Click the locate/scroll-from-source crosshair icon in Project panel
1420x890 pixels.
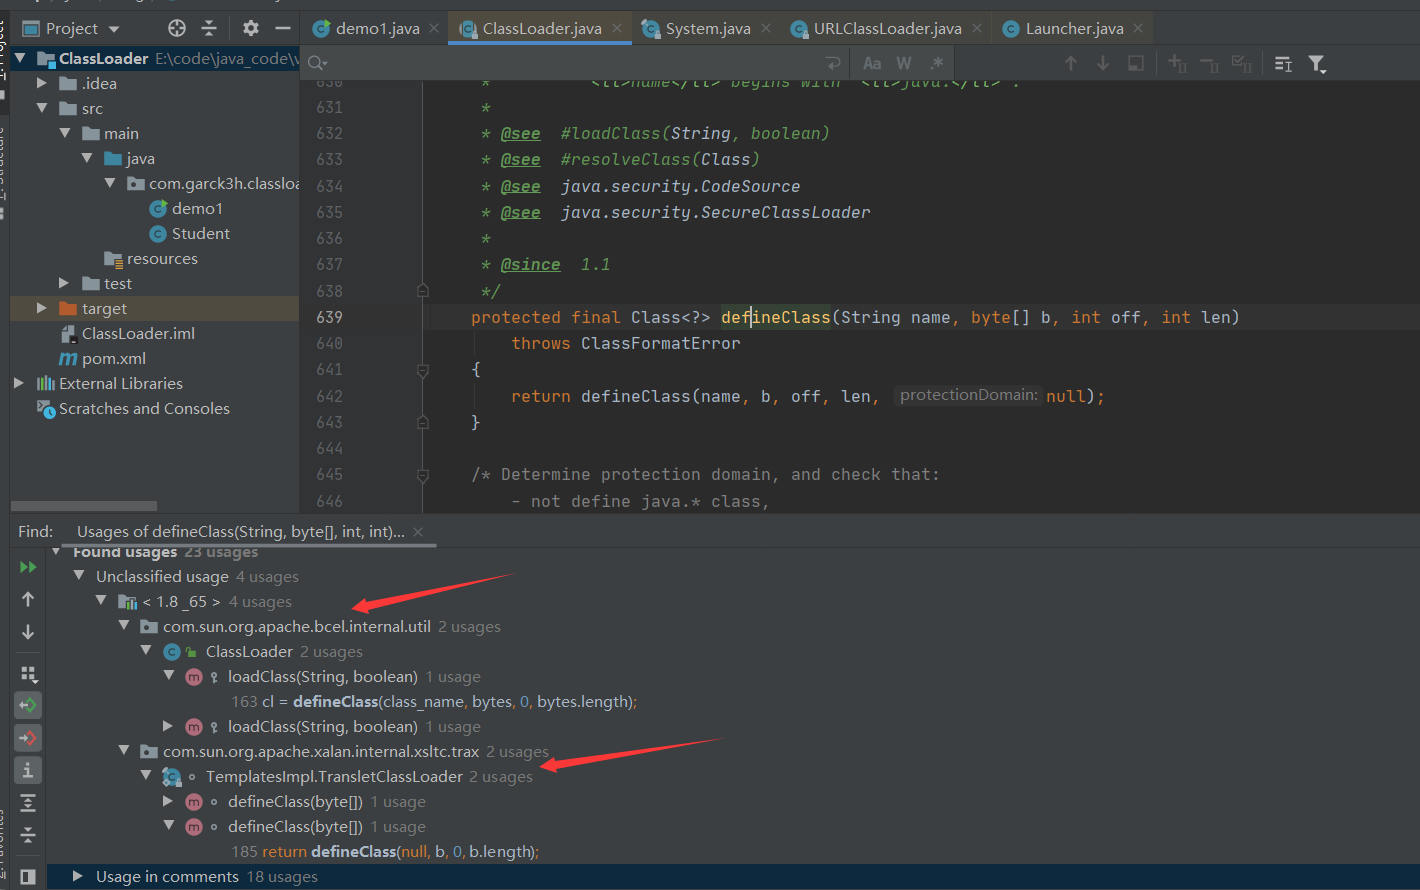177,28
